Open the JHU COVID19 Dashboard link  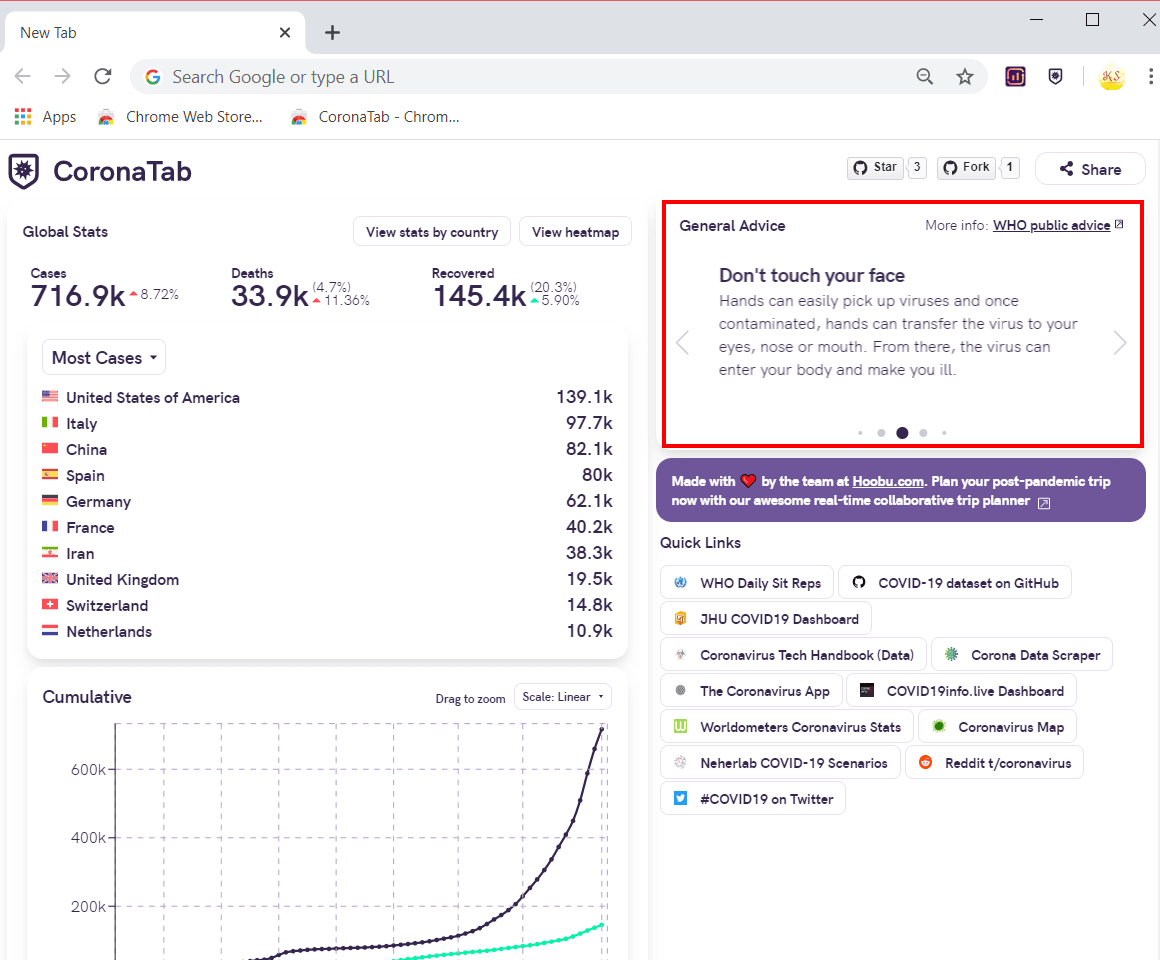pyautogui.click(x=766, y=619)
